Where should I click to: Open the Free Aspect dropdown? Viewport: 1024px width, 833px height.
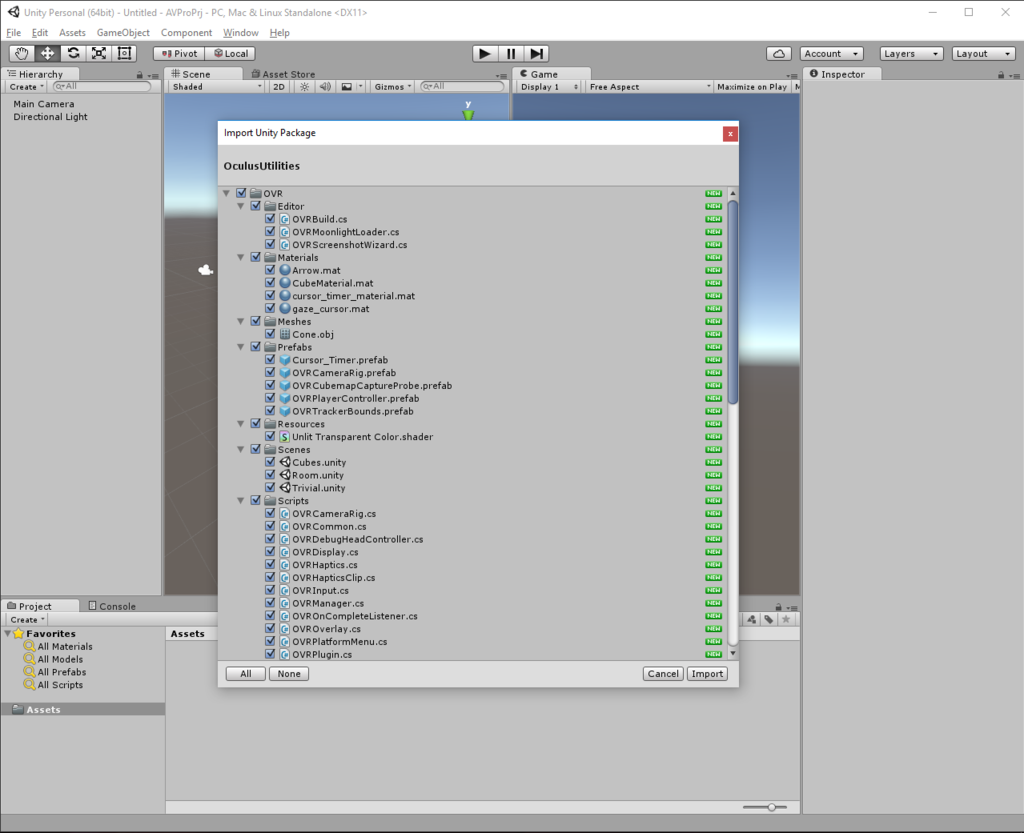pos(648,86)
